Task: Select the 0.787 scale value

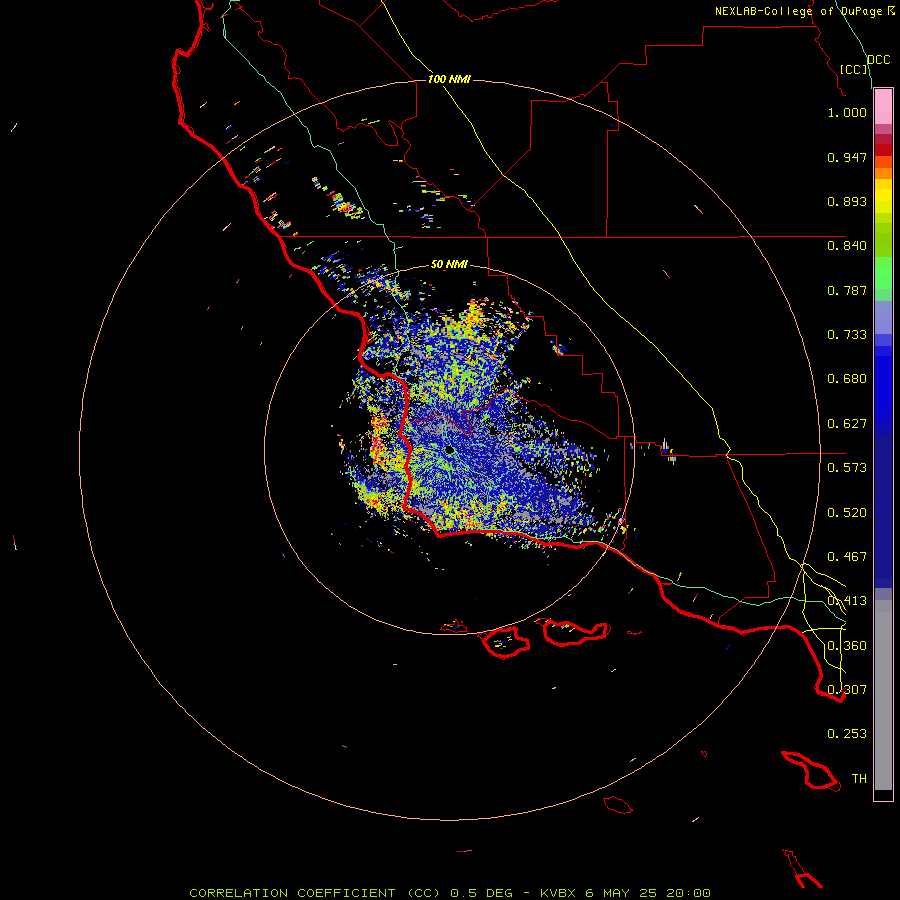Action: click(847, 290)
